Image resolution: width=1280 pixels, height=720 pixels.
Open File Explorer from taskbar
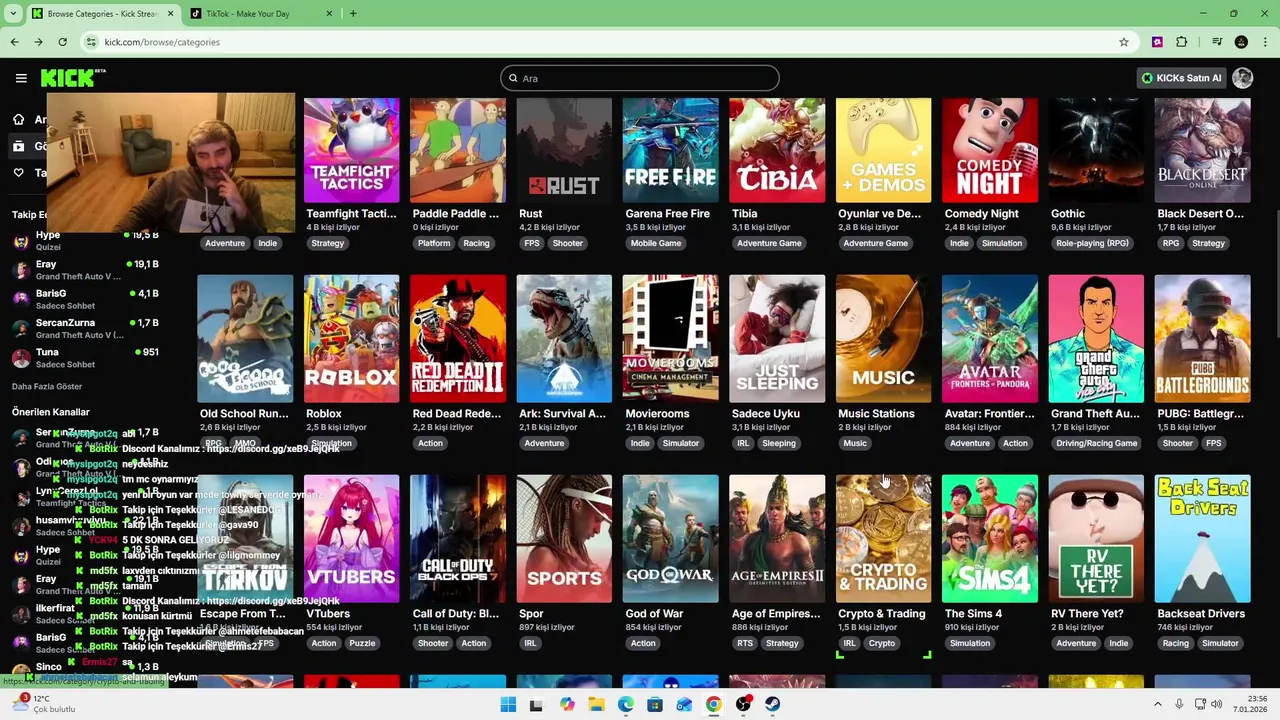coord(596,704)
